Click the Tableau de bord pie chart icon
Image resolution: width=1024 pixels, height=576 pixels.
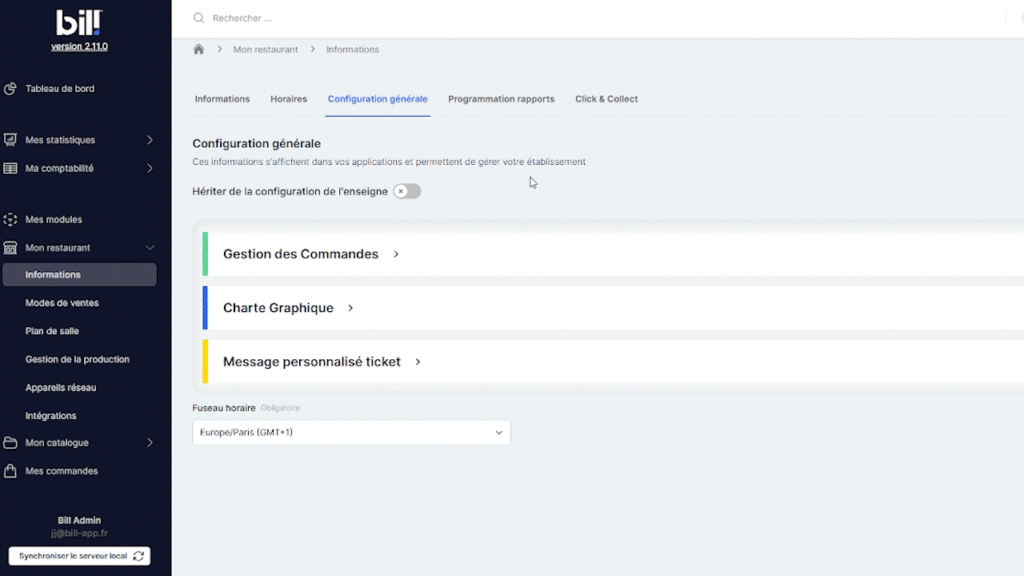[10, 89]
